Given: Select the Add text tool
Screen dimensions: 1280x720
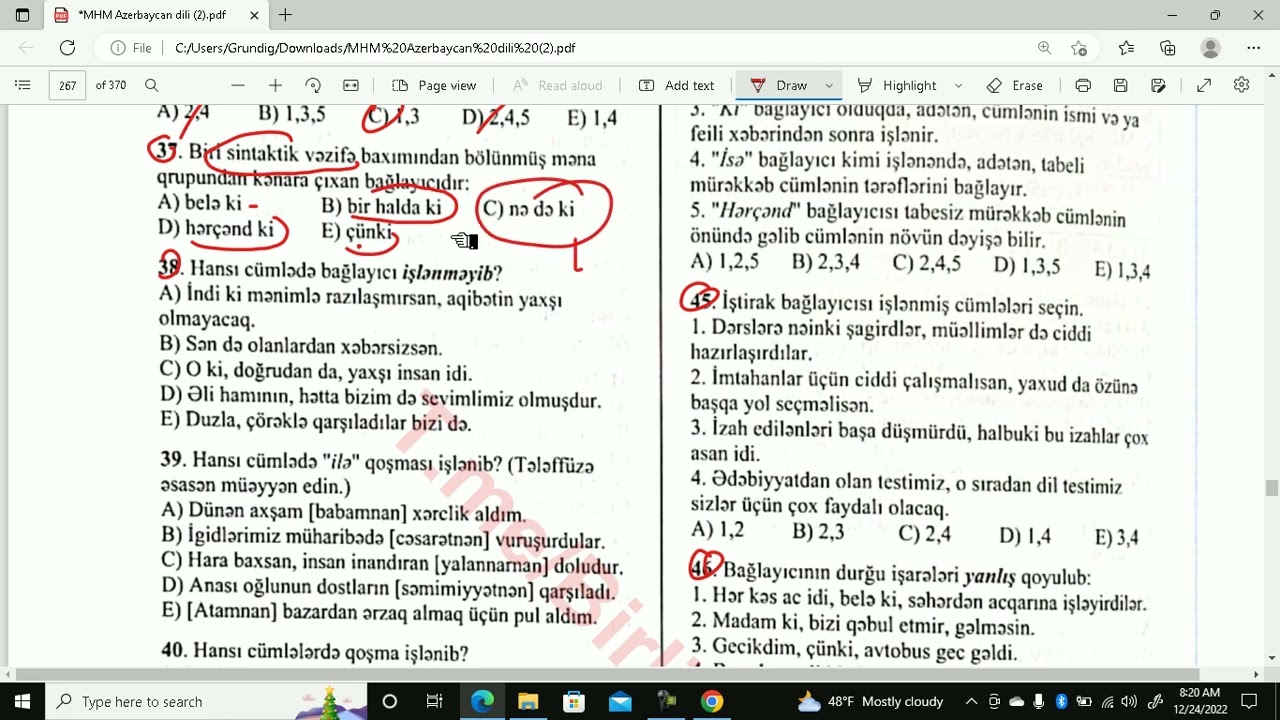Looking at the screenshot, I should coord(677,85).
